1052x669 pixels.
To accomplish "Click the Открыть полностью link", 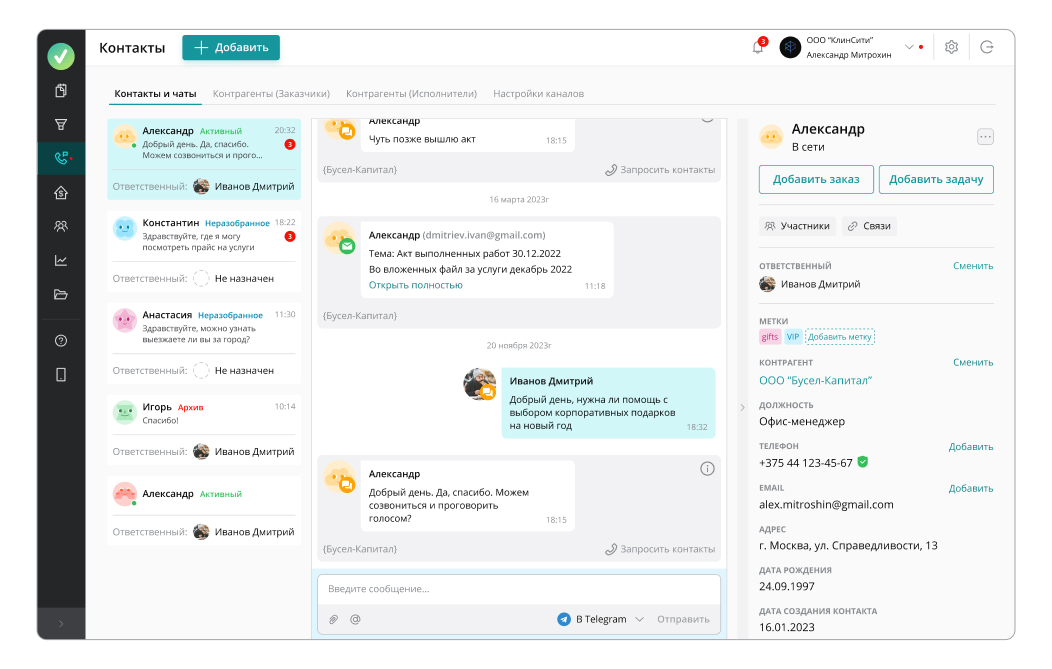I will click(415, 285).
